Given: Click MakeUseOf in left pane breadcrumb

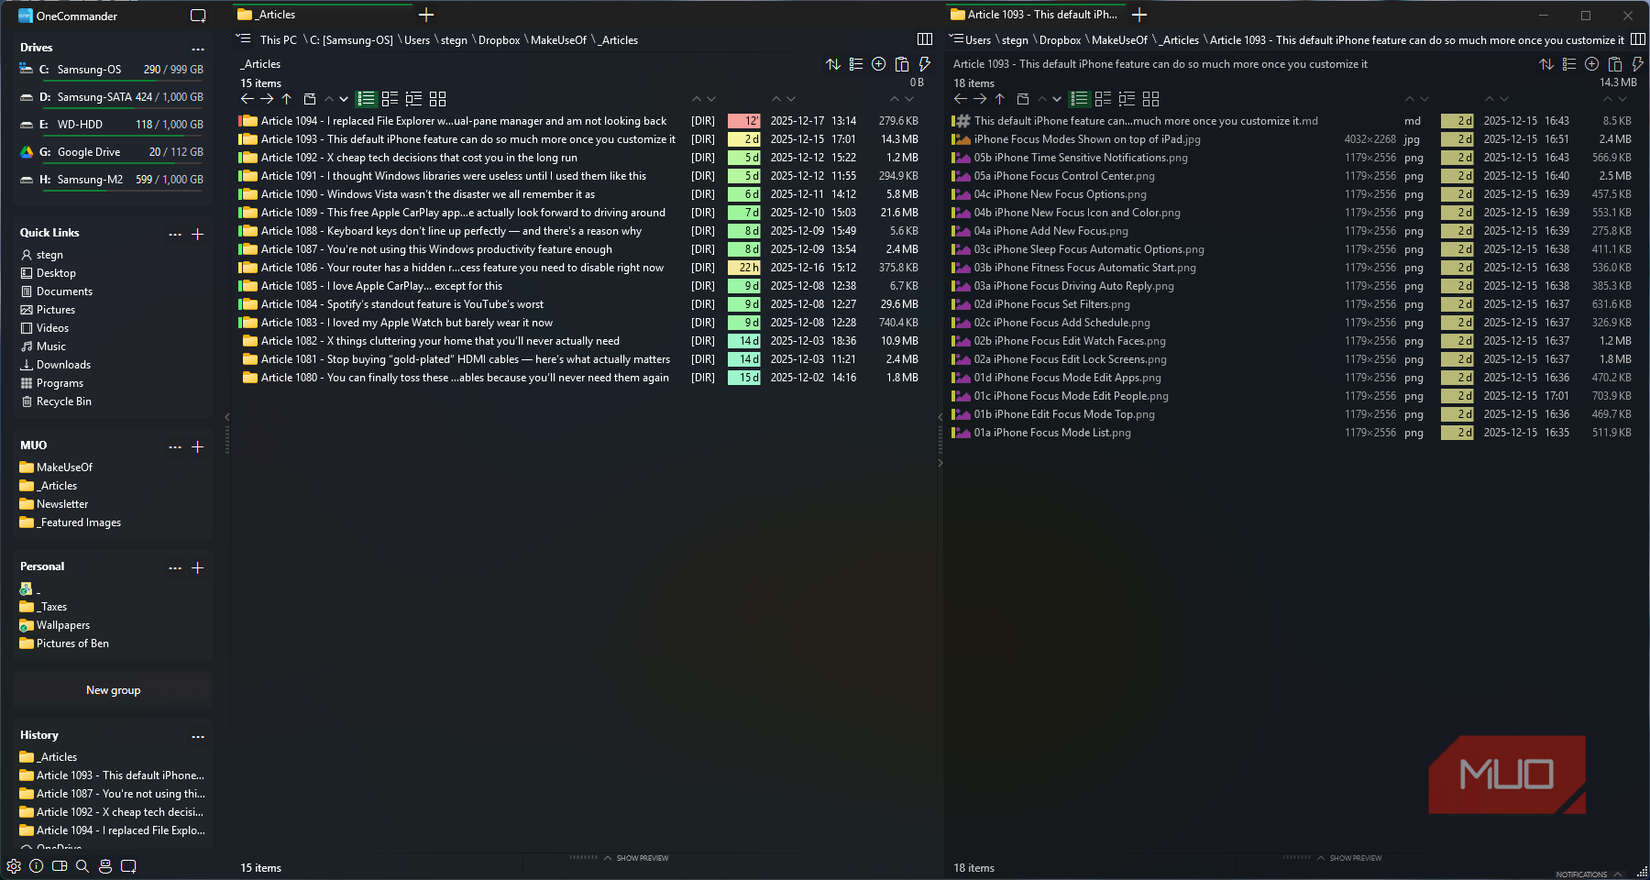Looking at the screenshot, I should pyautogui.click(x=558, y=40).
